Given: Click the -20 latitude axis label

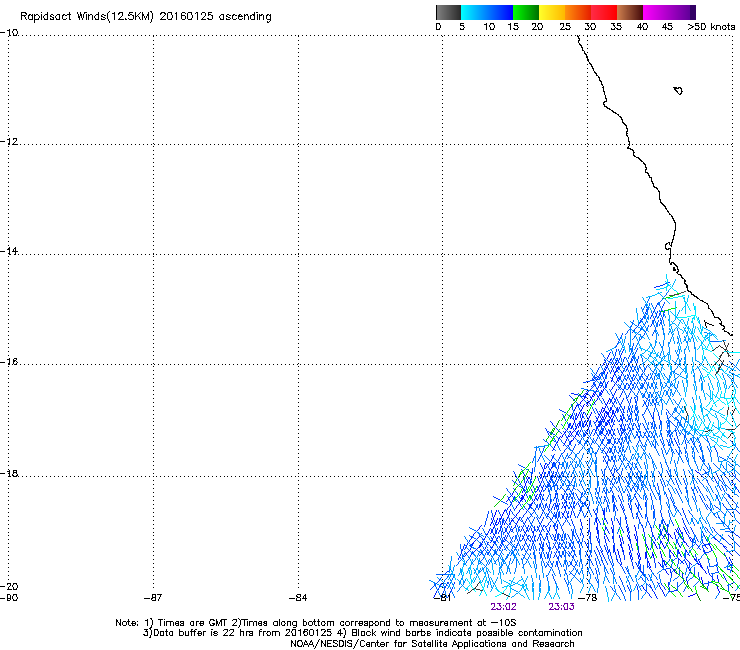Looking at the screenshot, I should 9,586.
